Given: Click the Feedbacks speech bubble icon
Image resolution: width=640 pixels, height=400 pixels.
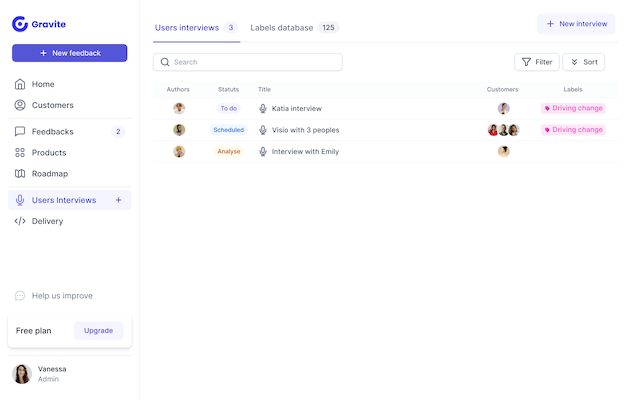Looking at the screenshot, I should (20, 131).
